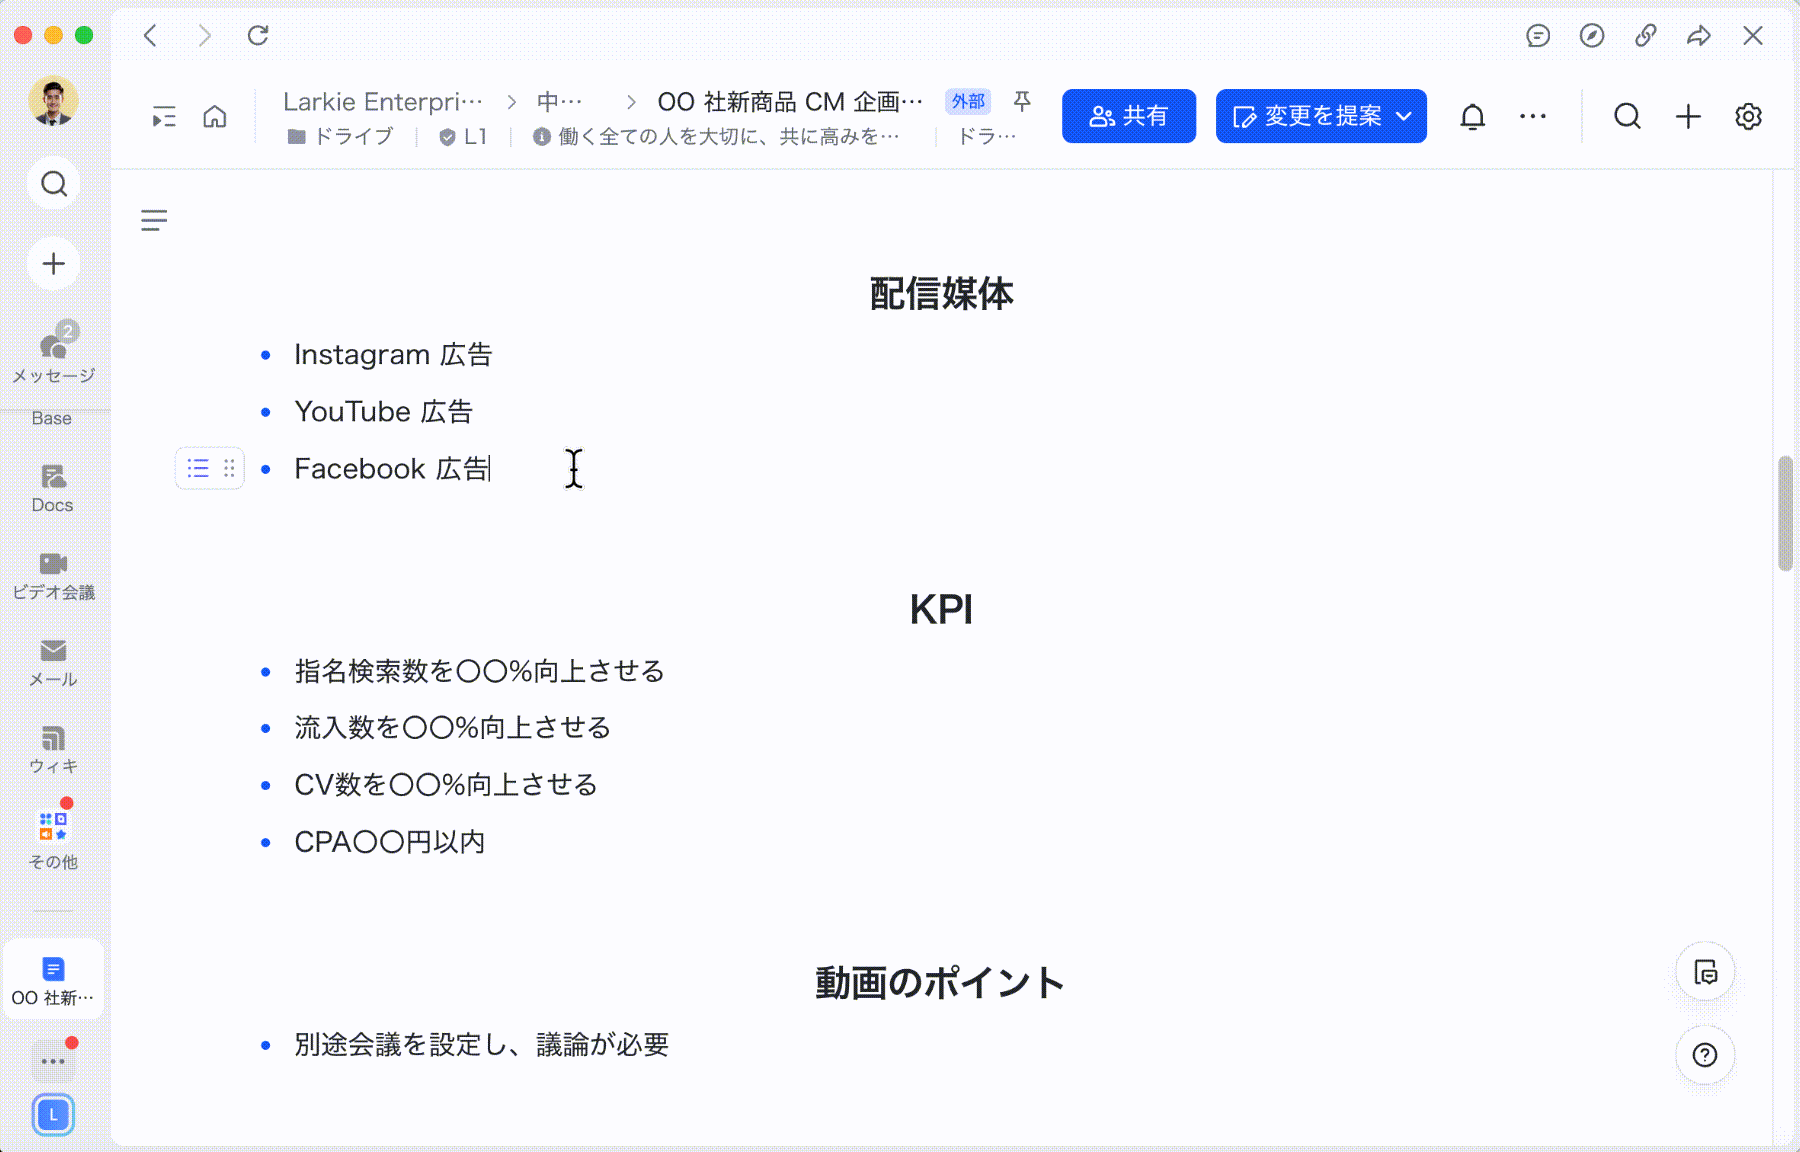Image resolution: width=1800 pixels, height=1152 pixels.
Task: Open the Docs app in the sidebar
Action: pos(52,487)
